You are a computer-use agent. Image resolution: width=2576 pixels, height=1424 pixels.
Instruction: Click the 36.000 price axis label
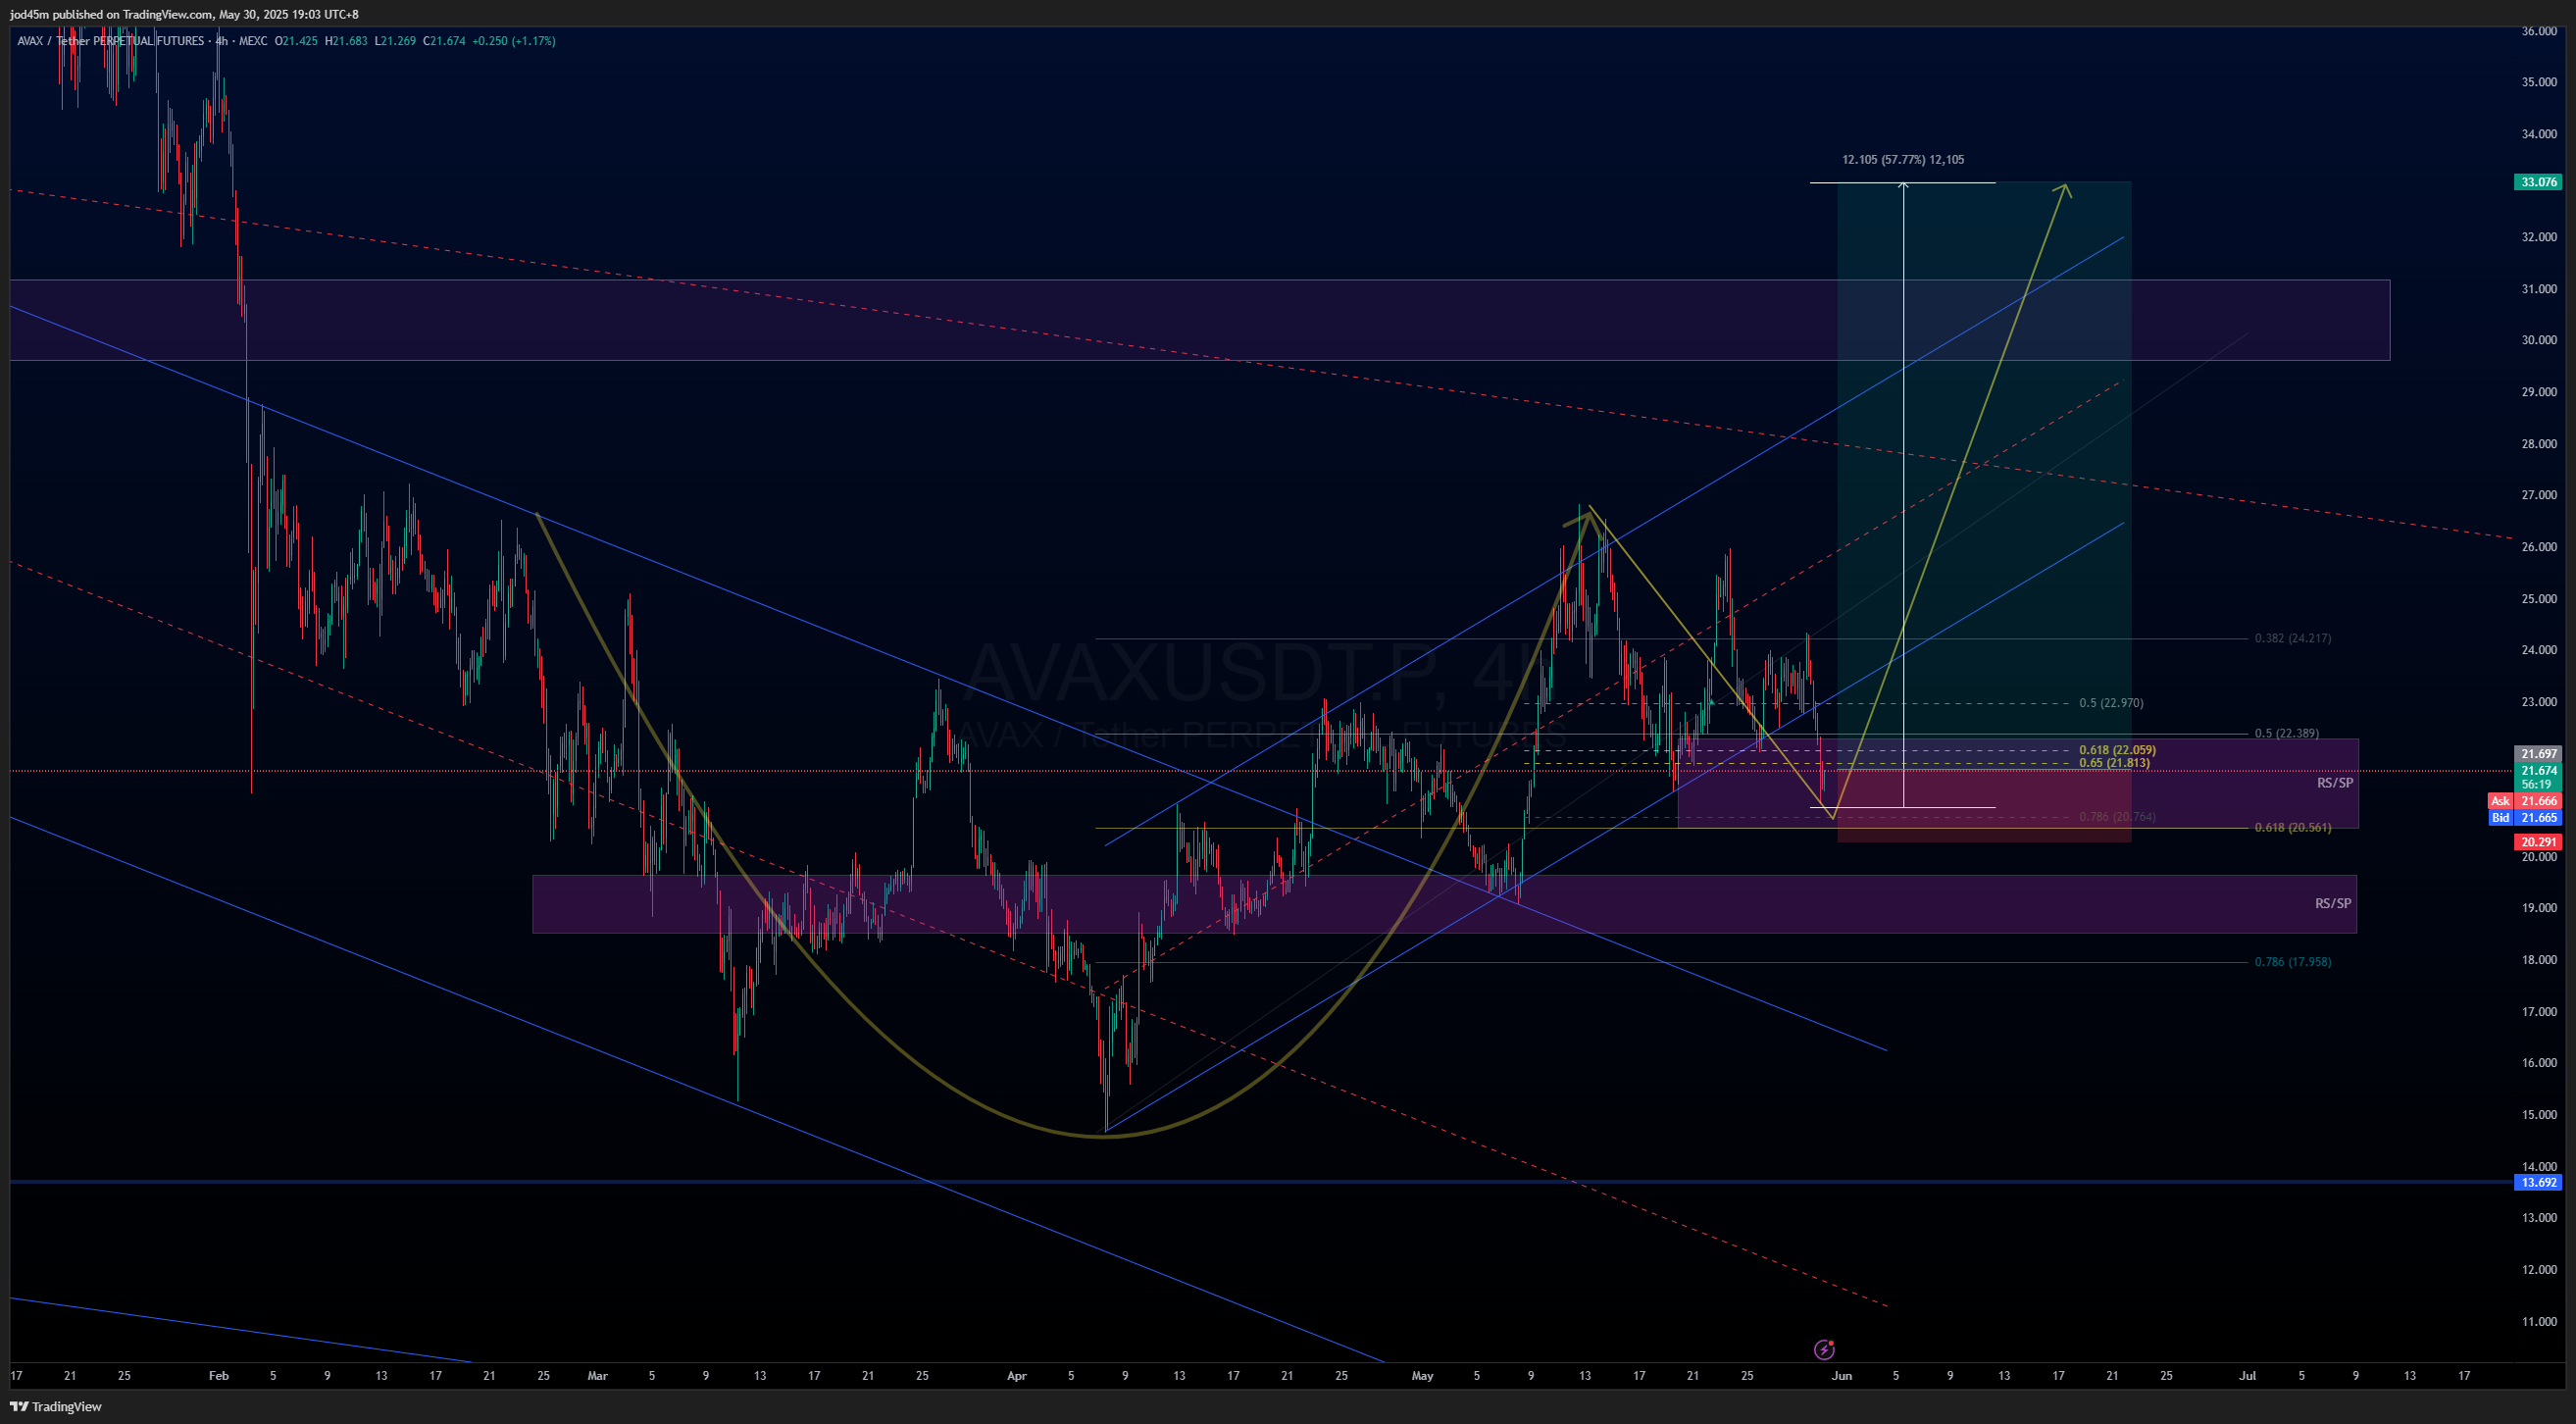pyautogui.click(x=2539, y=31)
